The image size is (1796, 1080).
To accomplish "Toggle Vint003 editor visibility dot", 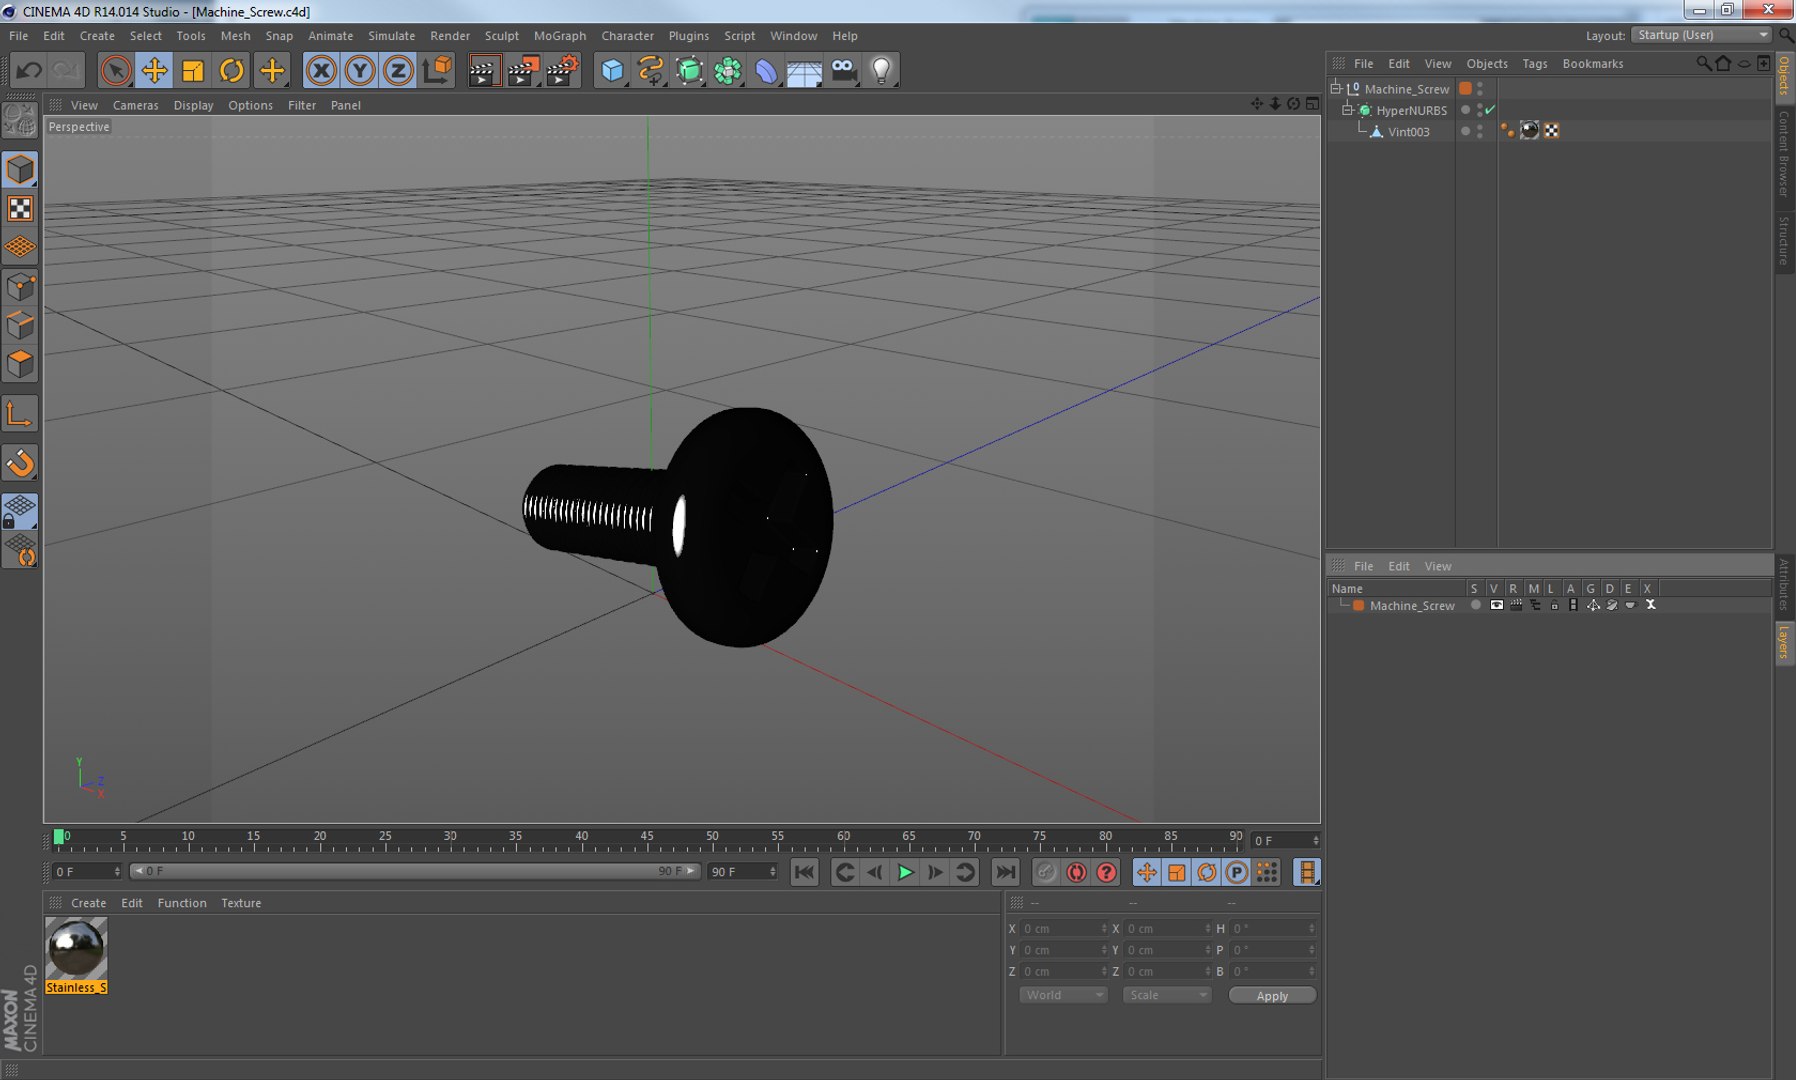I will (x=1480, y=127).
